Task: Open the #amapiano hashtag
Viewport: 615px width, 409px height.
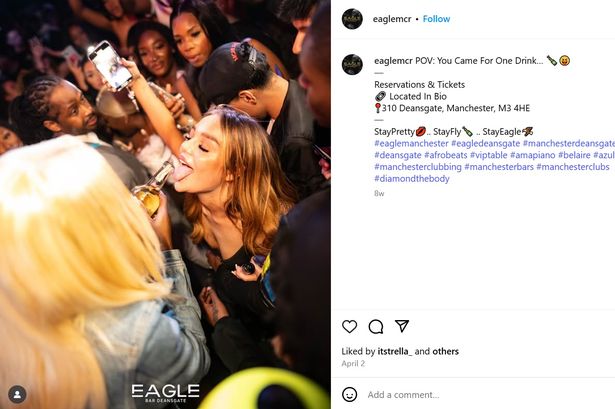Action: [533, 155]
